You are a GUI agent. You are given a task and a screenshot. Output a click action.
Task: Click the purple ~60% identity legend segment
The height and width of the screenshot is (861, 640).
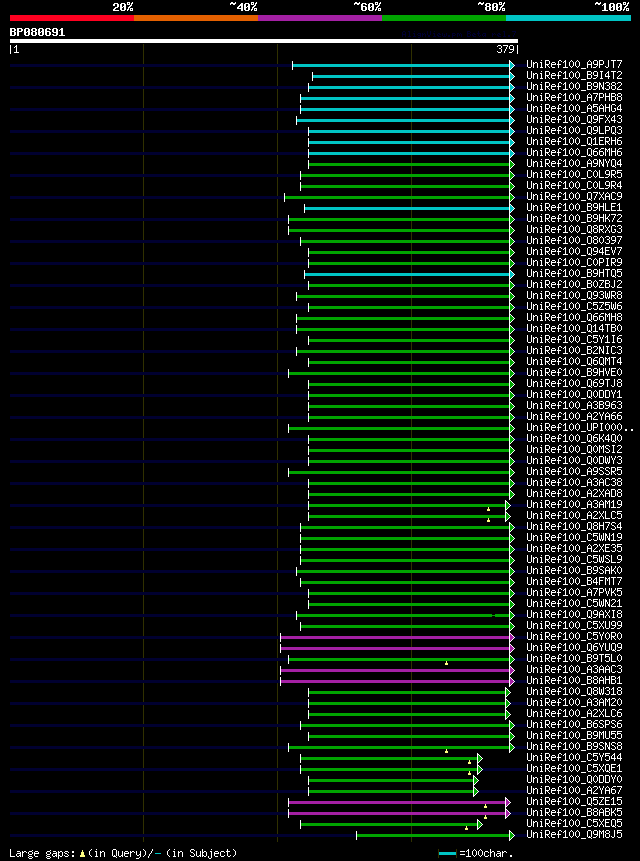pyautogui.click(x=320, y=18)
